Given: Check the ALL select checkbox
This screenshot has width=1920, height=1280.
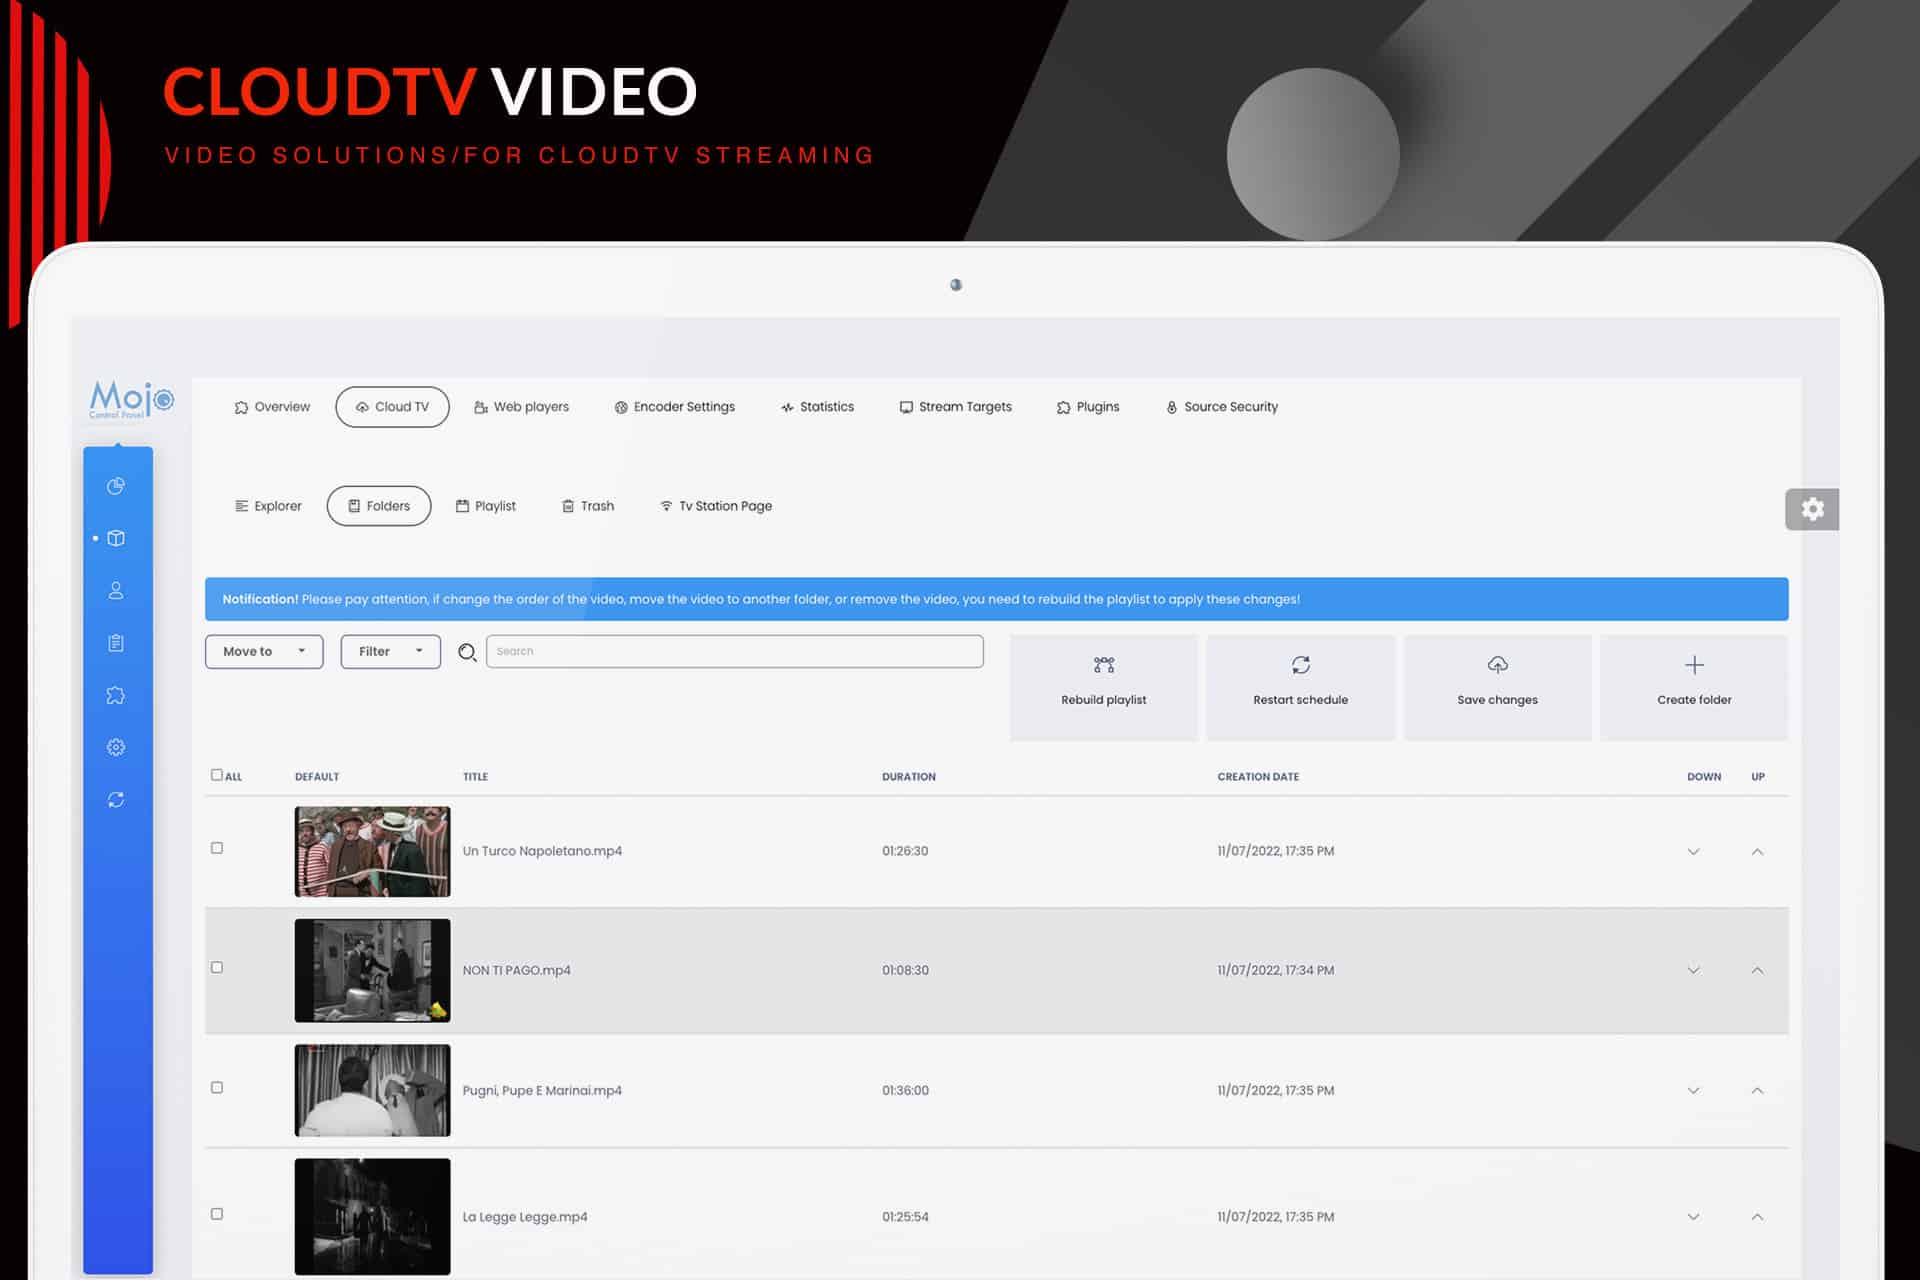Looking at the screenshot, I should click(x=217, y=775).
